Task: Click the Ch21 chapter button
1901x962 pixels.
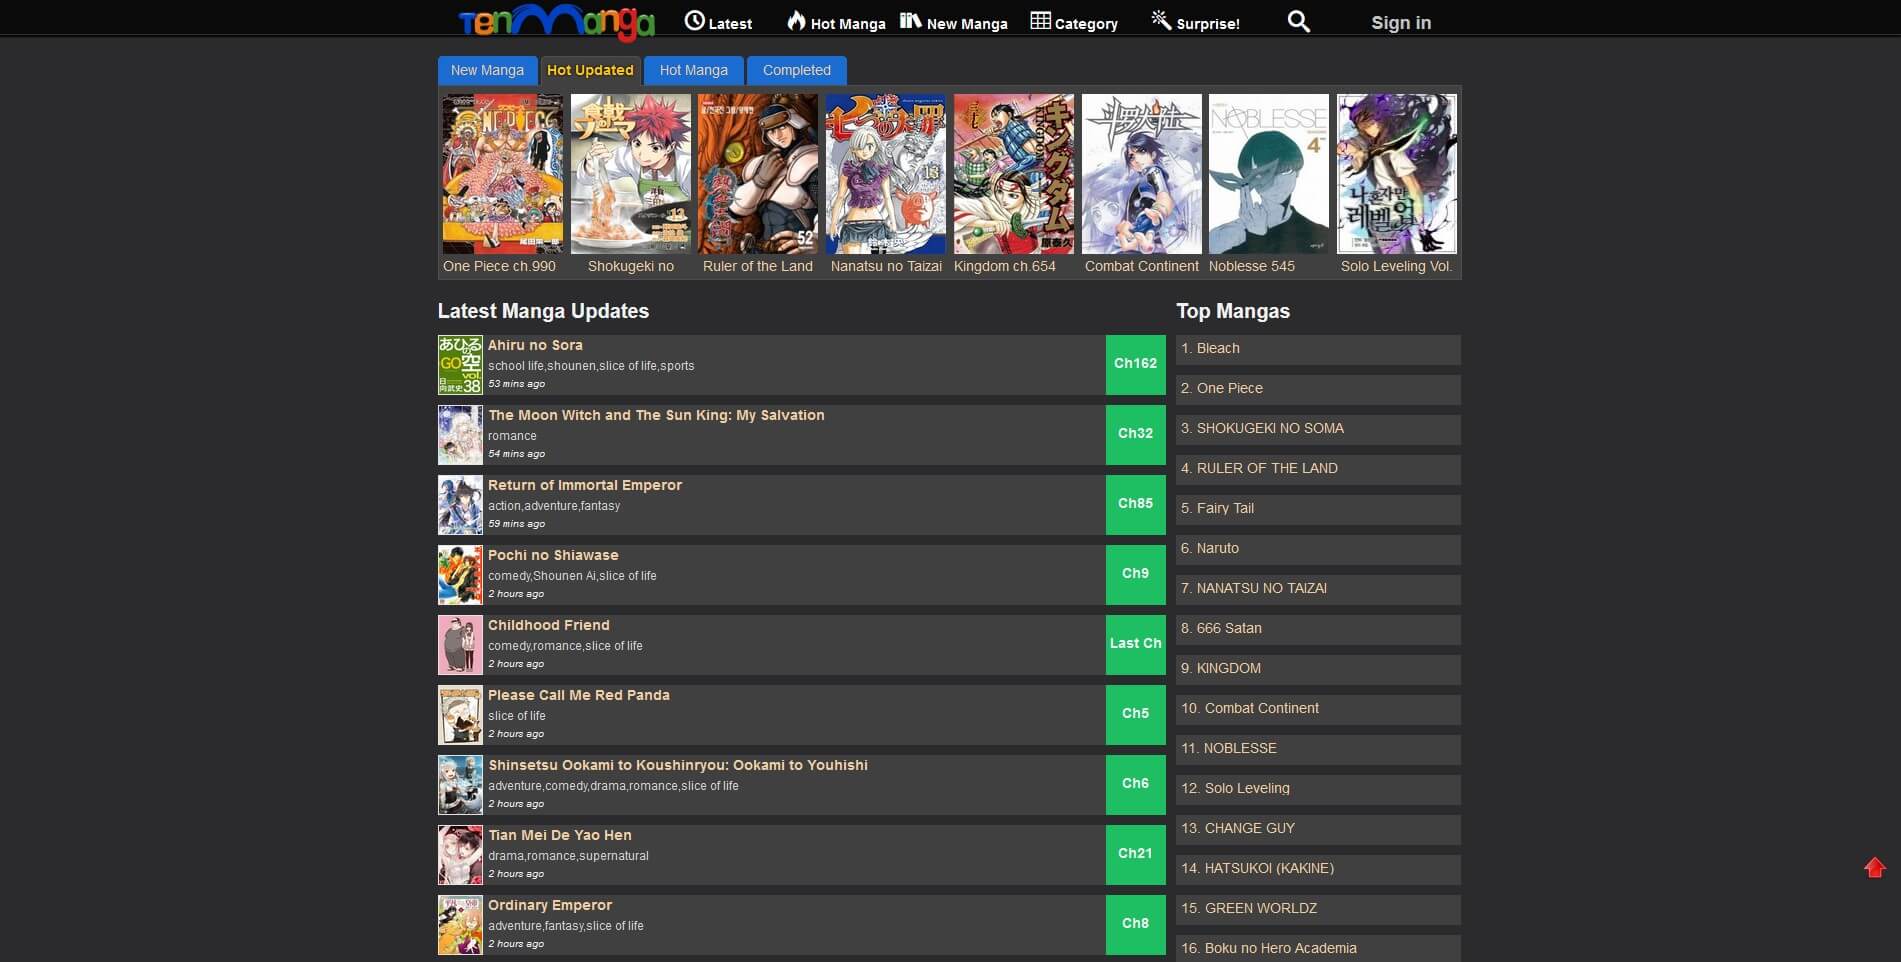Action: pyautogui.click(x=1136, y=854)
